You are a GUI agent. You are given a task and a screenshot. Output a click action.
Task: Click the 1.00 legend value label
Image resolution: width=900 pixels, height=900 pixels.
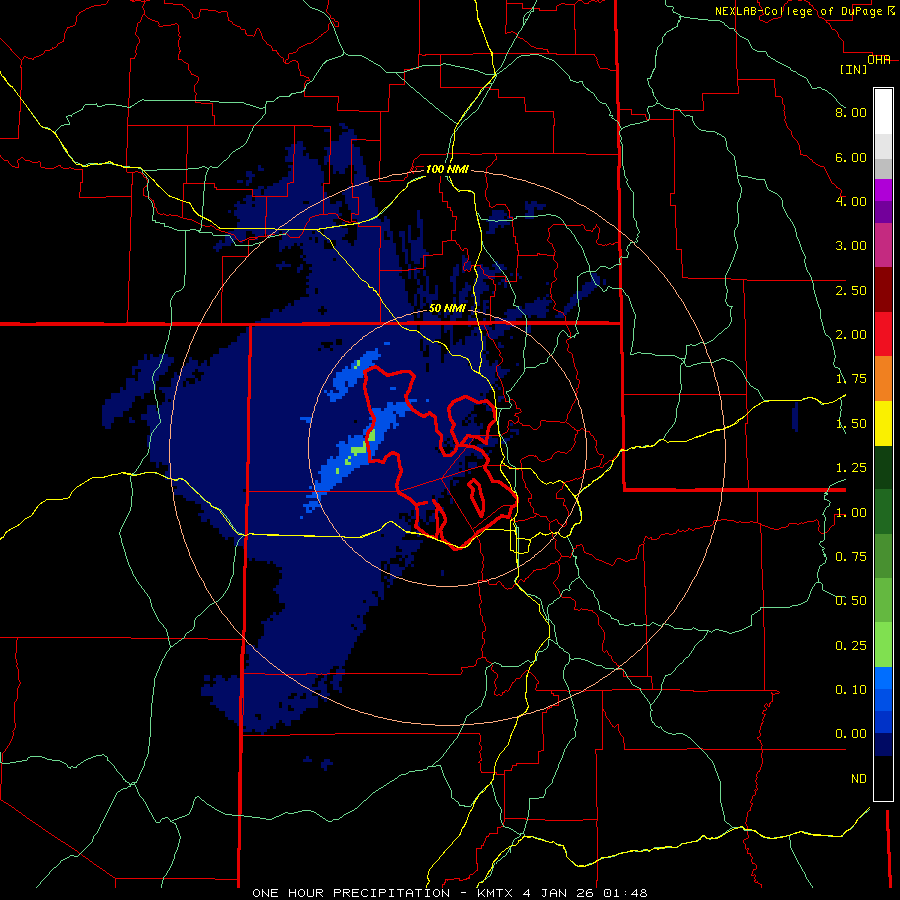click(x=851, y=513)
